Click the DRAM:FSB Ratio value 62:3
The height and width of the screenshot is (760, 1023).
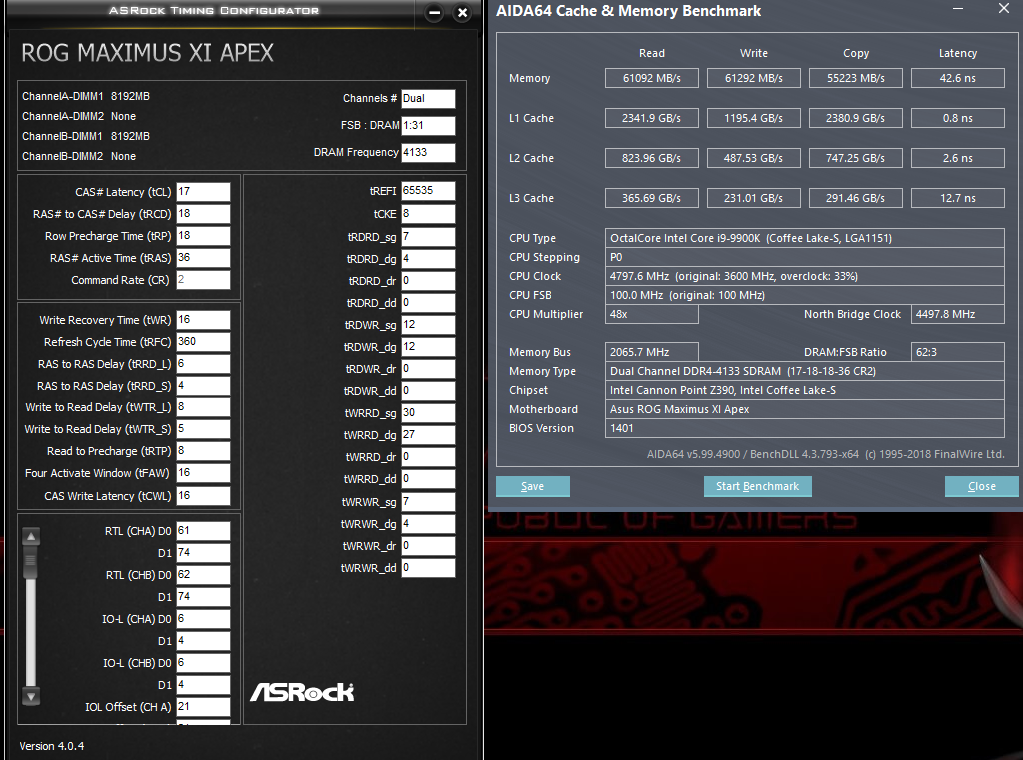[x=958, y=352]
